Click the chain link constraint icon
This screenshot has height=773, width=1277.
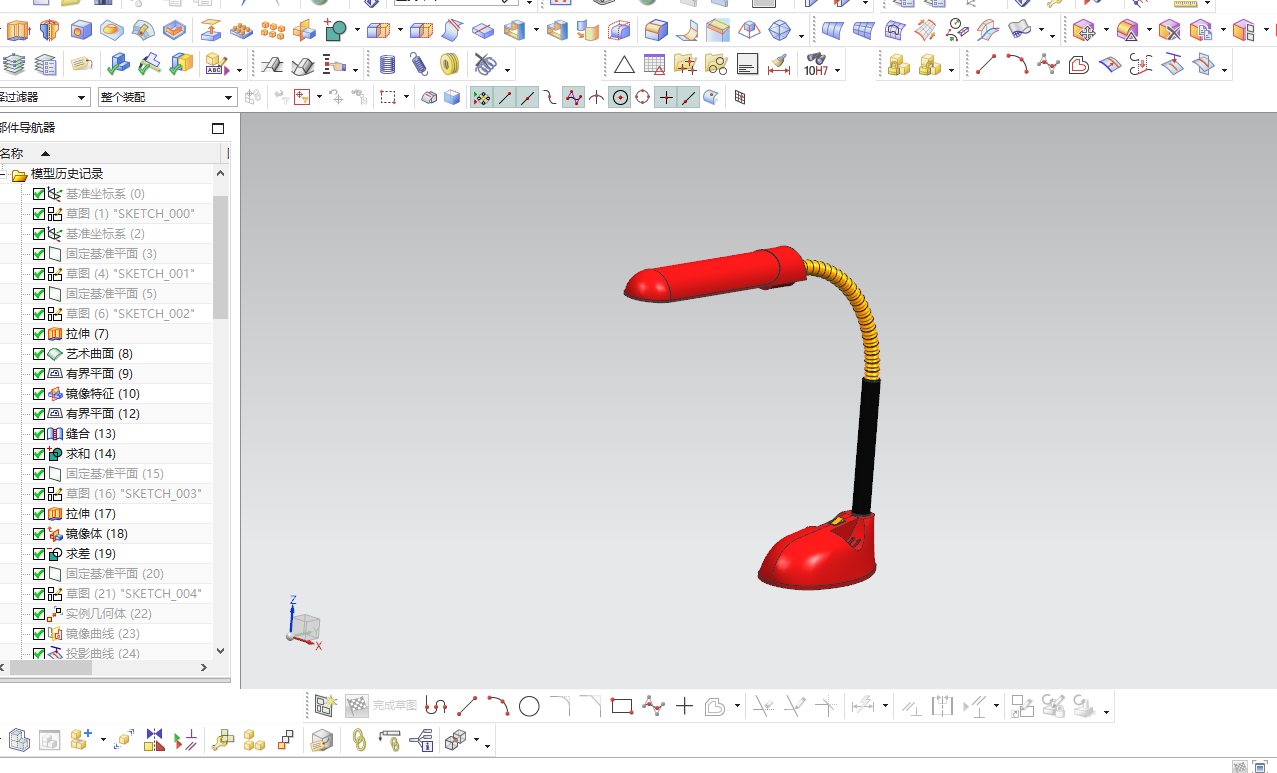359,740
